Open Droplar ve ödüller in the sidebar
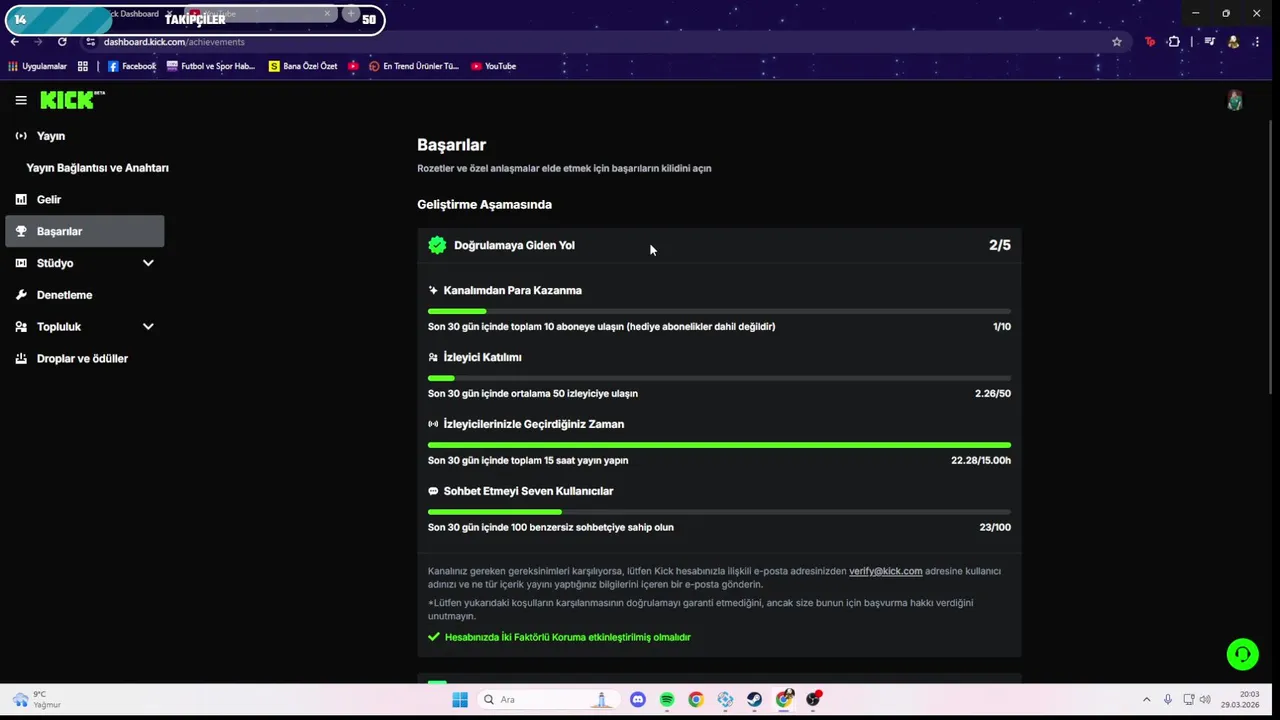 pyautogui.click(x=84, y=358)
